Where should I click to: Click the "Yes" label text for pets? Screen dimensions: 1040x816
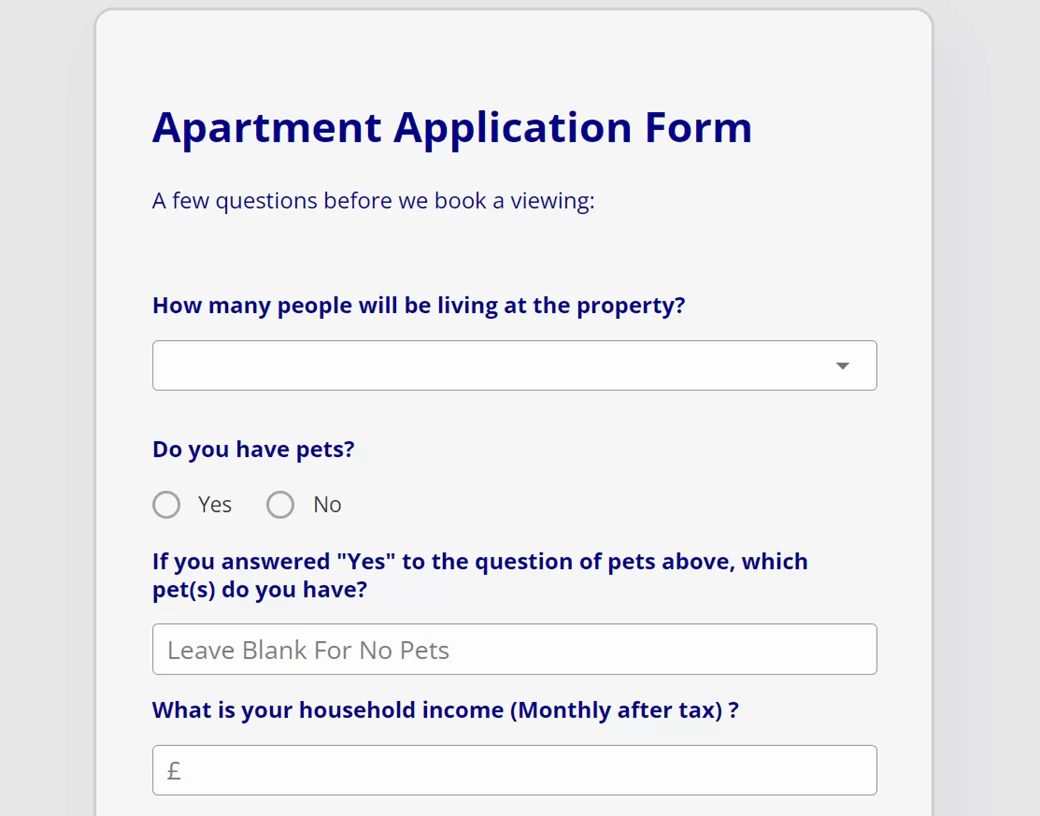click(x=215, y=505)
